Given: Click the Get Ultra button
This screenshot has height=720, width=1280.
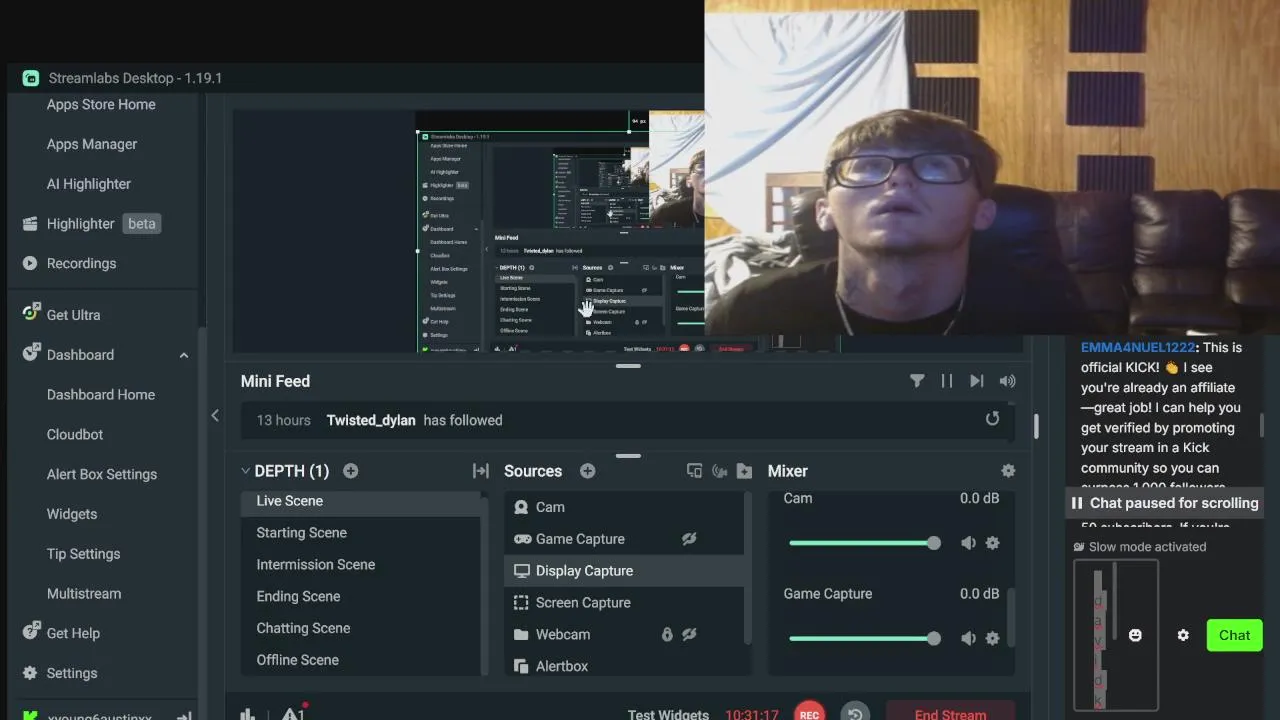Looking at the screenshot, I should point(73,315).
